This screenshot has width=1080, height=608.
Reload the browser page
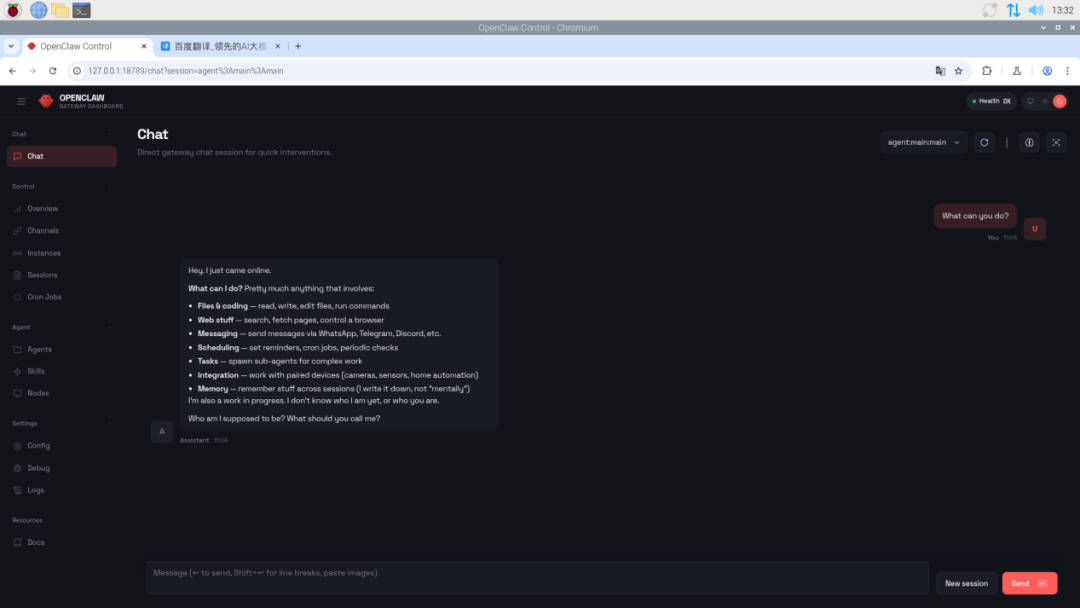[52, 71]
